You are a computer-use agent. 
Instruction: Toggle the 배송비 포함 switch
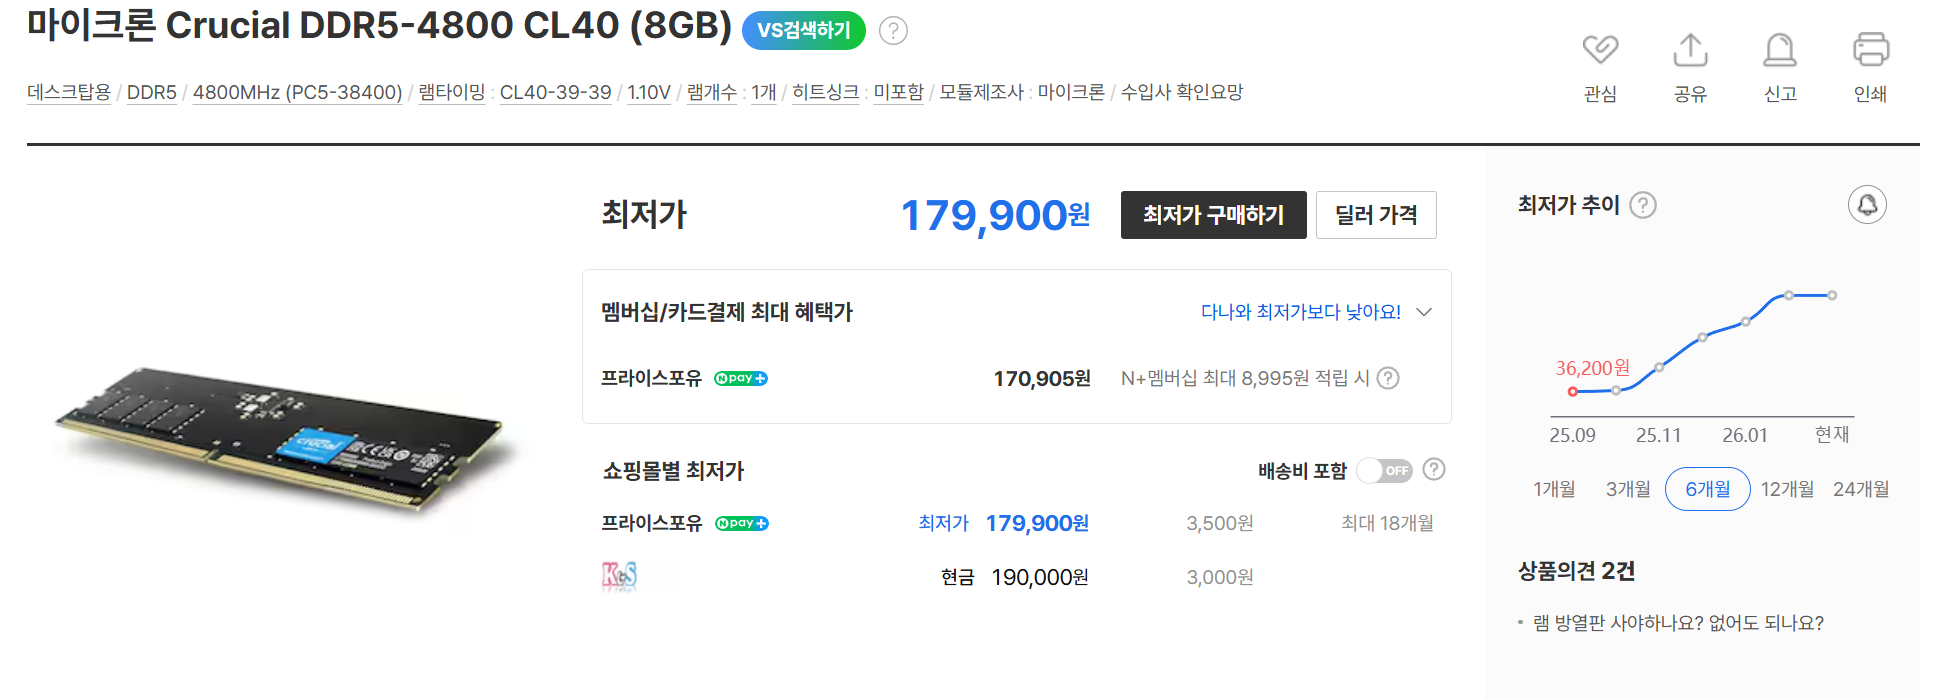click(1385, 471)
